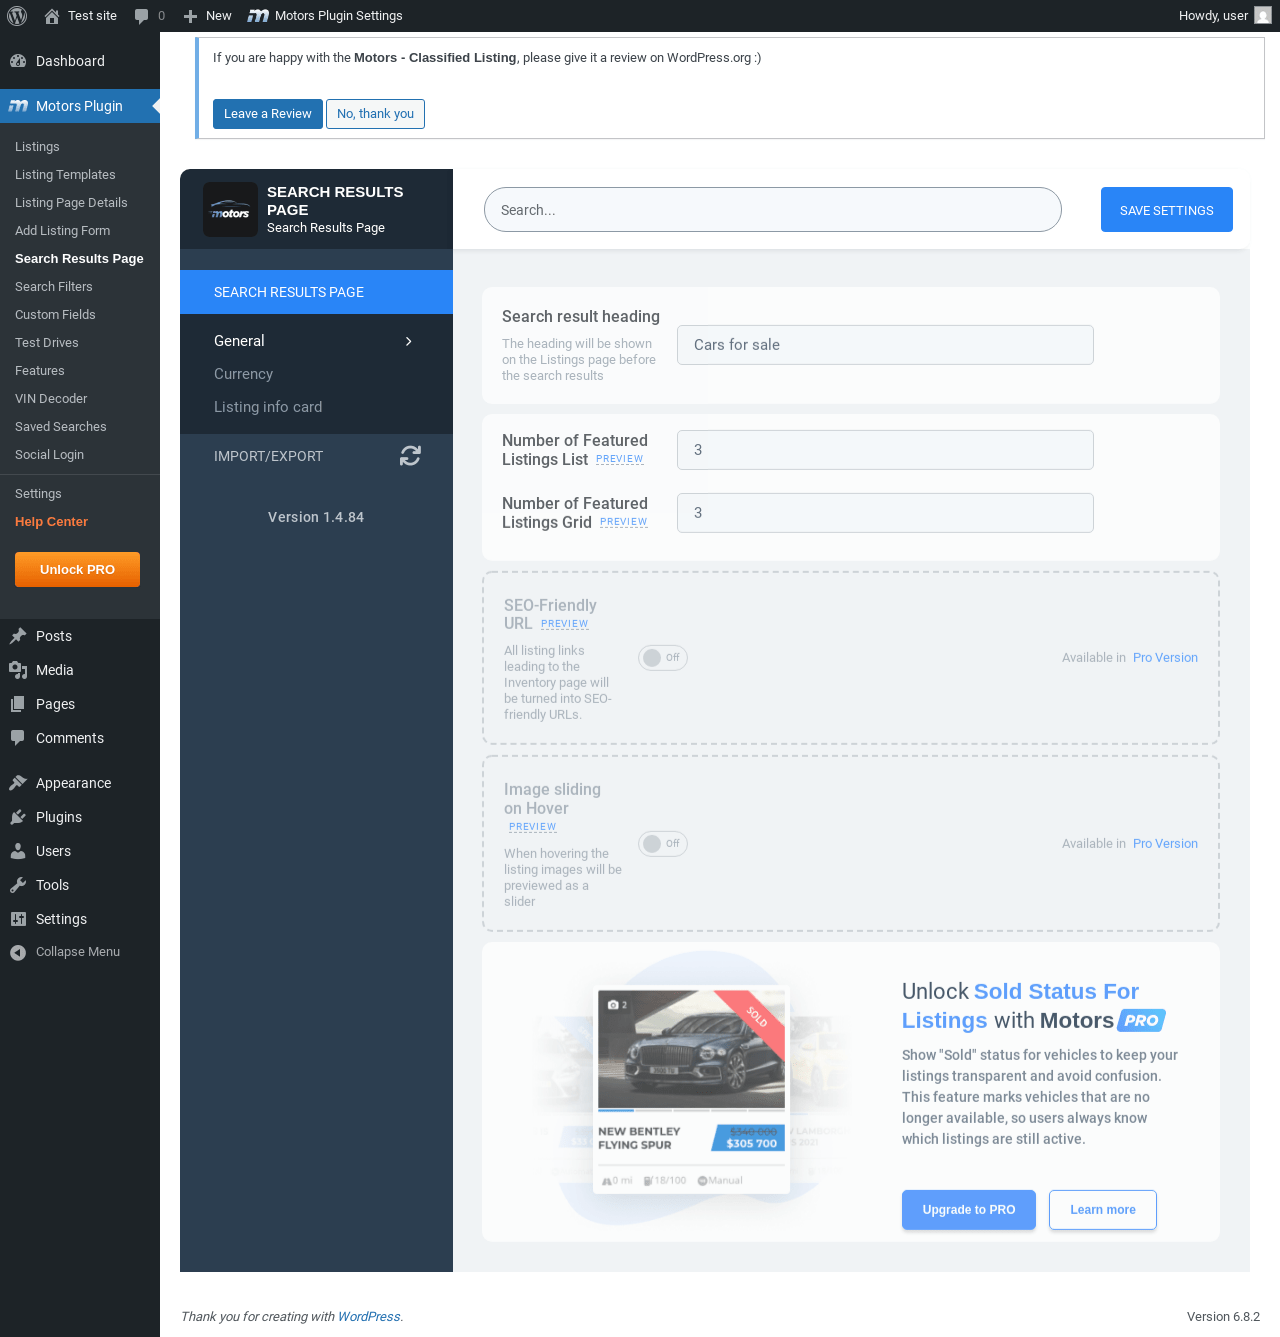
Task: Click the Dashboard gauge icon
Action: (18, 61)
